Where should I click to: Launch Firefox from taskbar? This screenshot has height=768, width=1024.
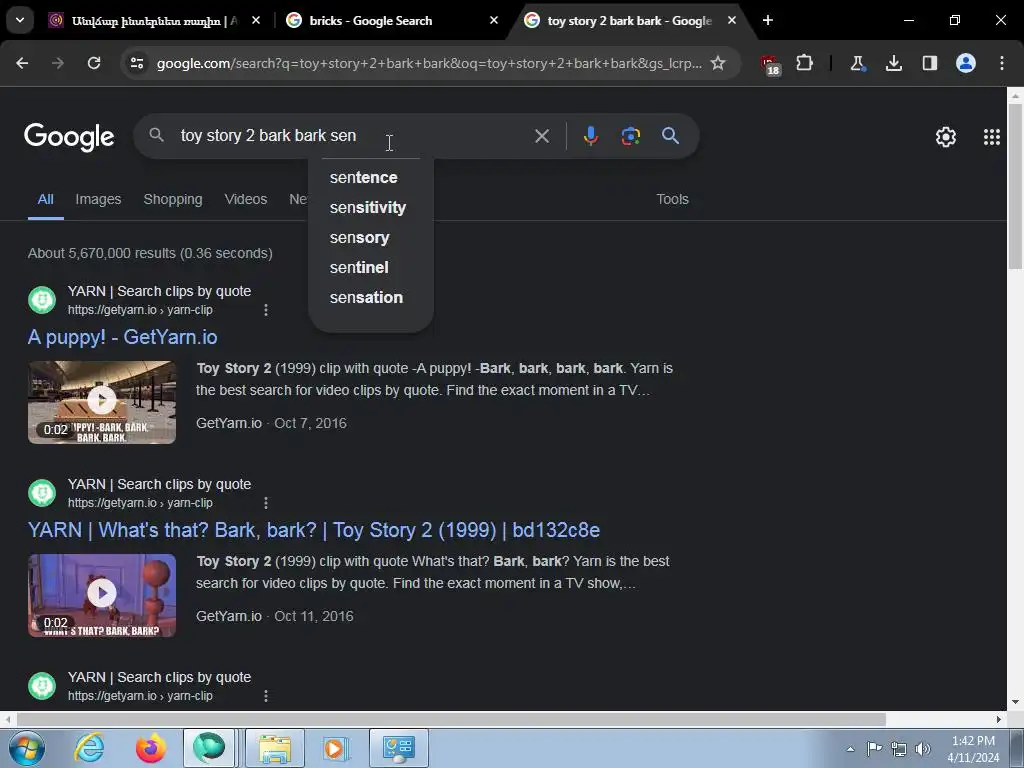click(150, 748)
